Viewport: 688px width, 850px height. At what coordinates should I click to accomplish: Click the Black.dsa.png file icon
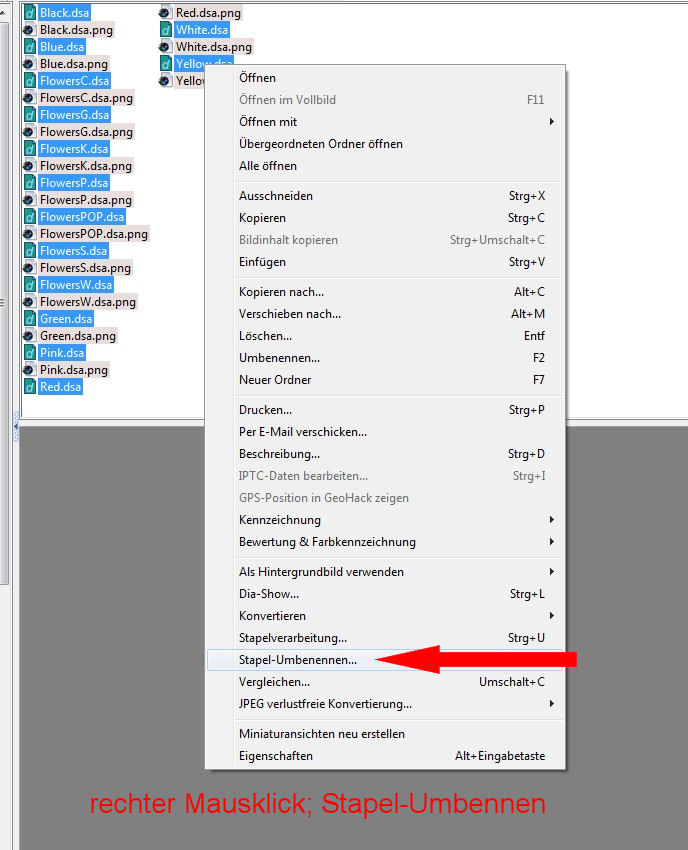click(x=29, y=30)
